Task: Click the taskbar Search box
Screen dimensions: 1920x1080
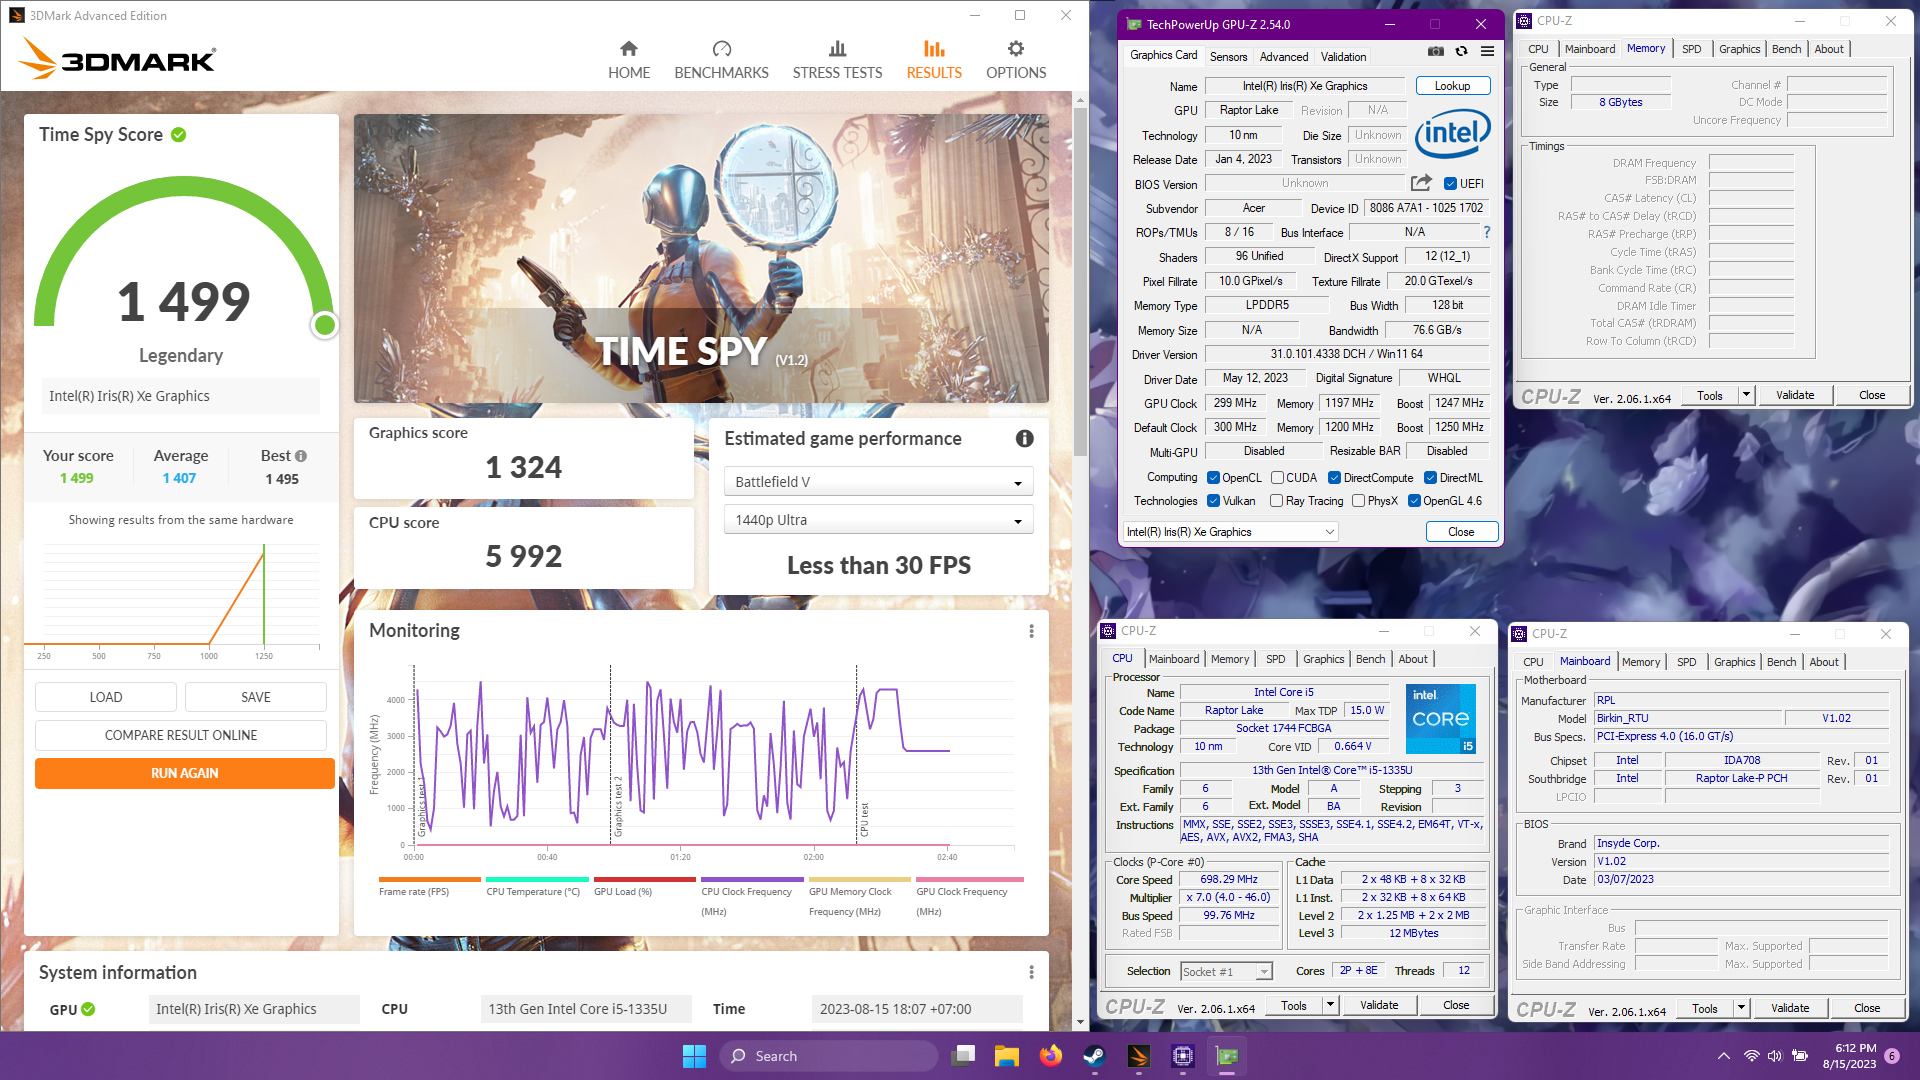Action: pyautogui.click(x=830, y=1056)
